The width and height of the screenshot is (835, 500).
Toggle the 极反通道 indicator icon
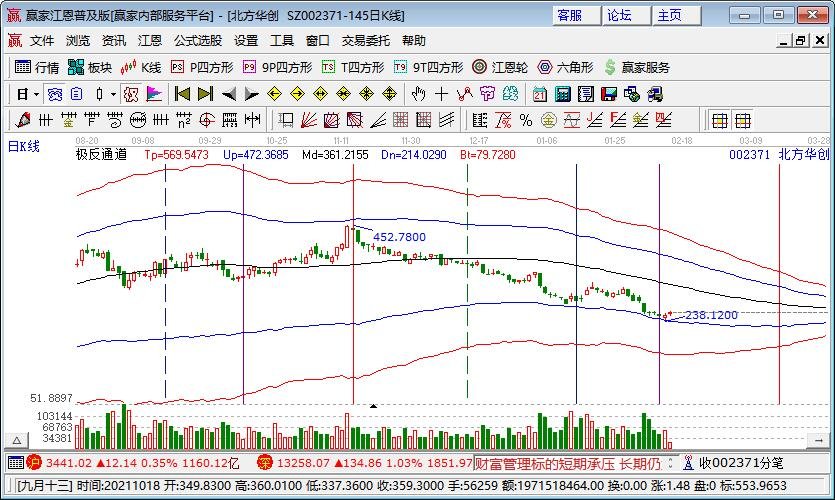pyautogui.click(x=131, y=95)
